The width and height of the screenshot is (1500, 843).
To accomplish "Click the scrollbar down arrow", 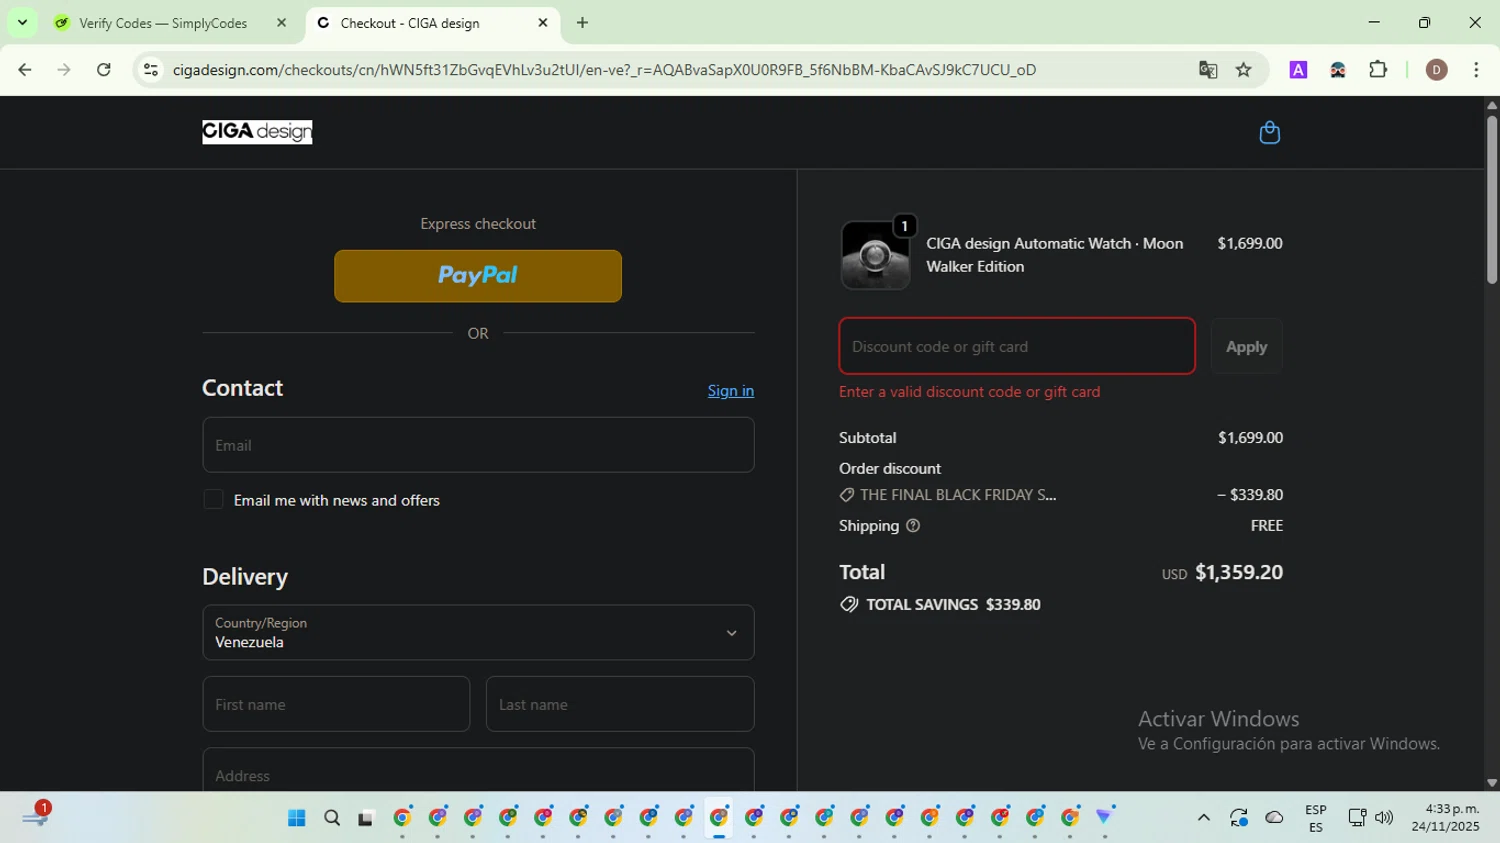I will tap(1492, 783).
